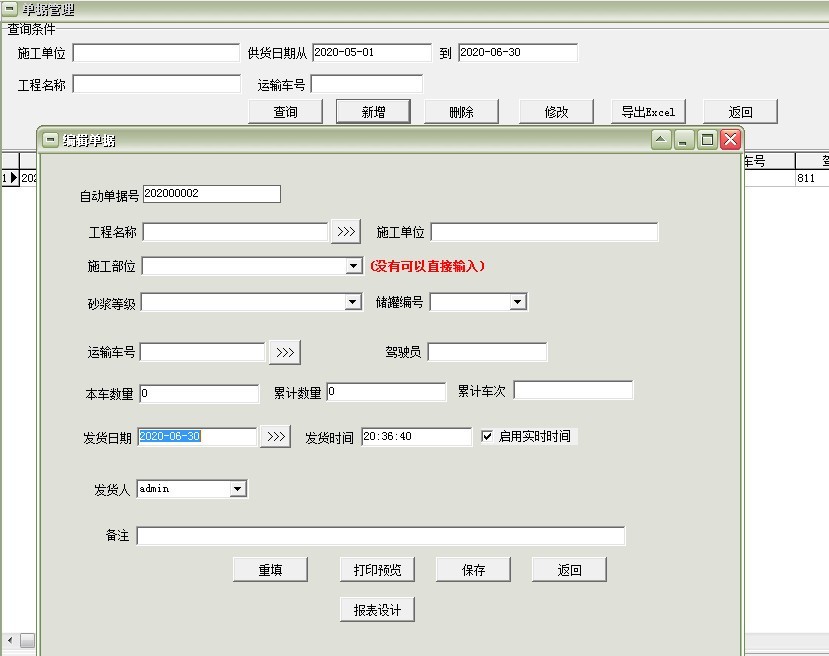Roll up the 编辑单据 dialog

661,140
